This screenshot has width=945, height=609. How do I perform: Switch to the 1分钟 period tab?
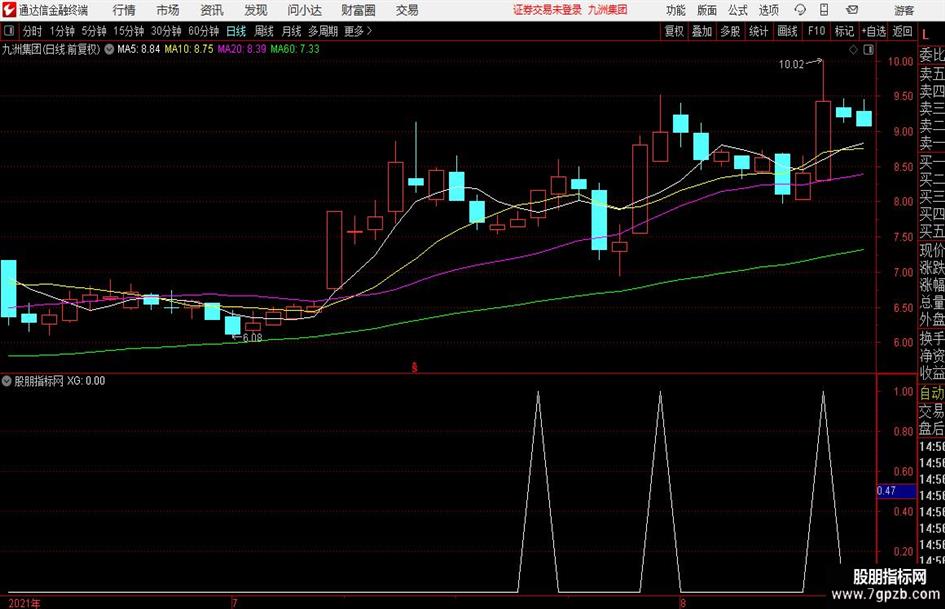[x=62, y=31]
